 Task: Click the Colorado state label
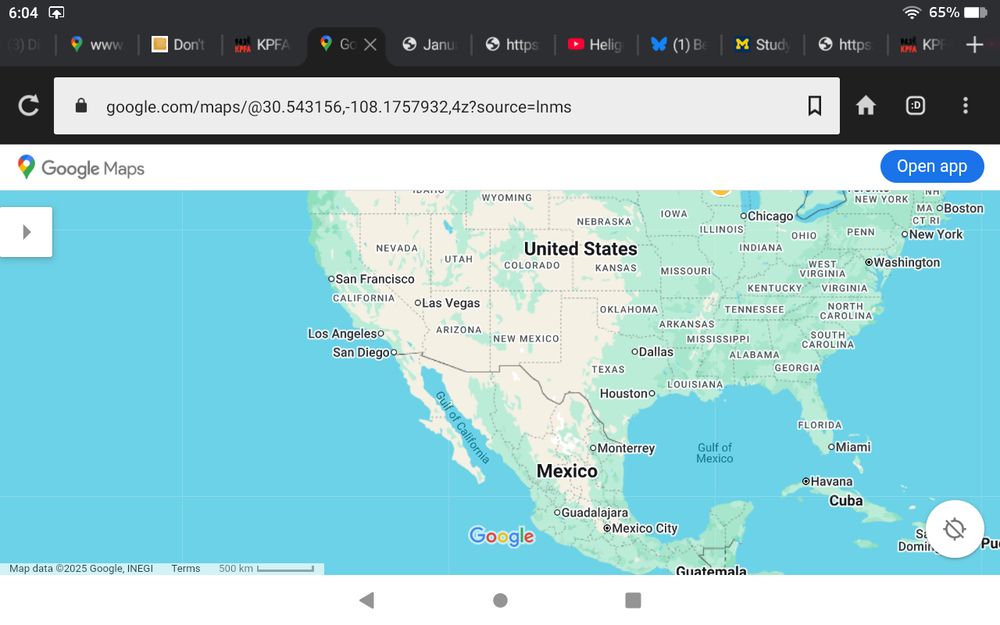coord(532,265)
